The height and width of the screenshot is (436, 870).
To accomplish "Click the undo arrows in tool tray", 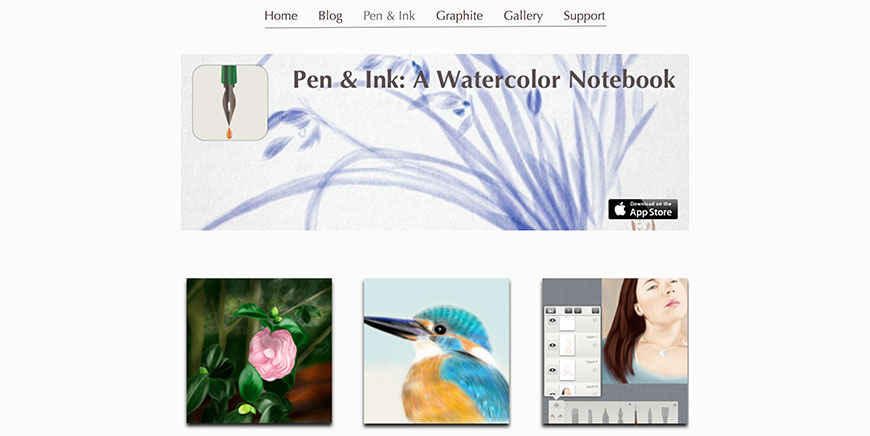I will click(557, 416).
